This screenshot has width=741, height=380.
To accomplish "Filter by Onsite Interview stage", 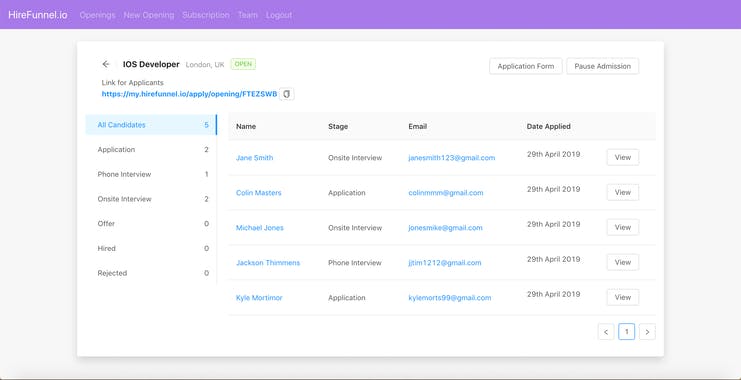I will tap(151, 199).
